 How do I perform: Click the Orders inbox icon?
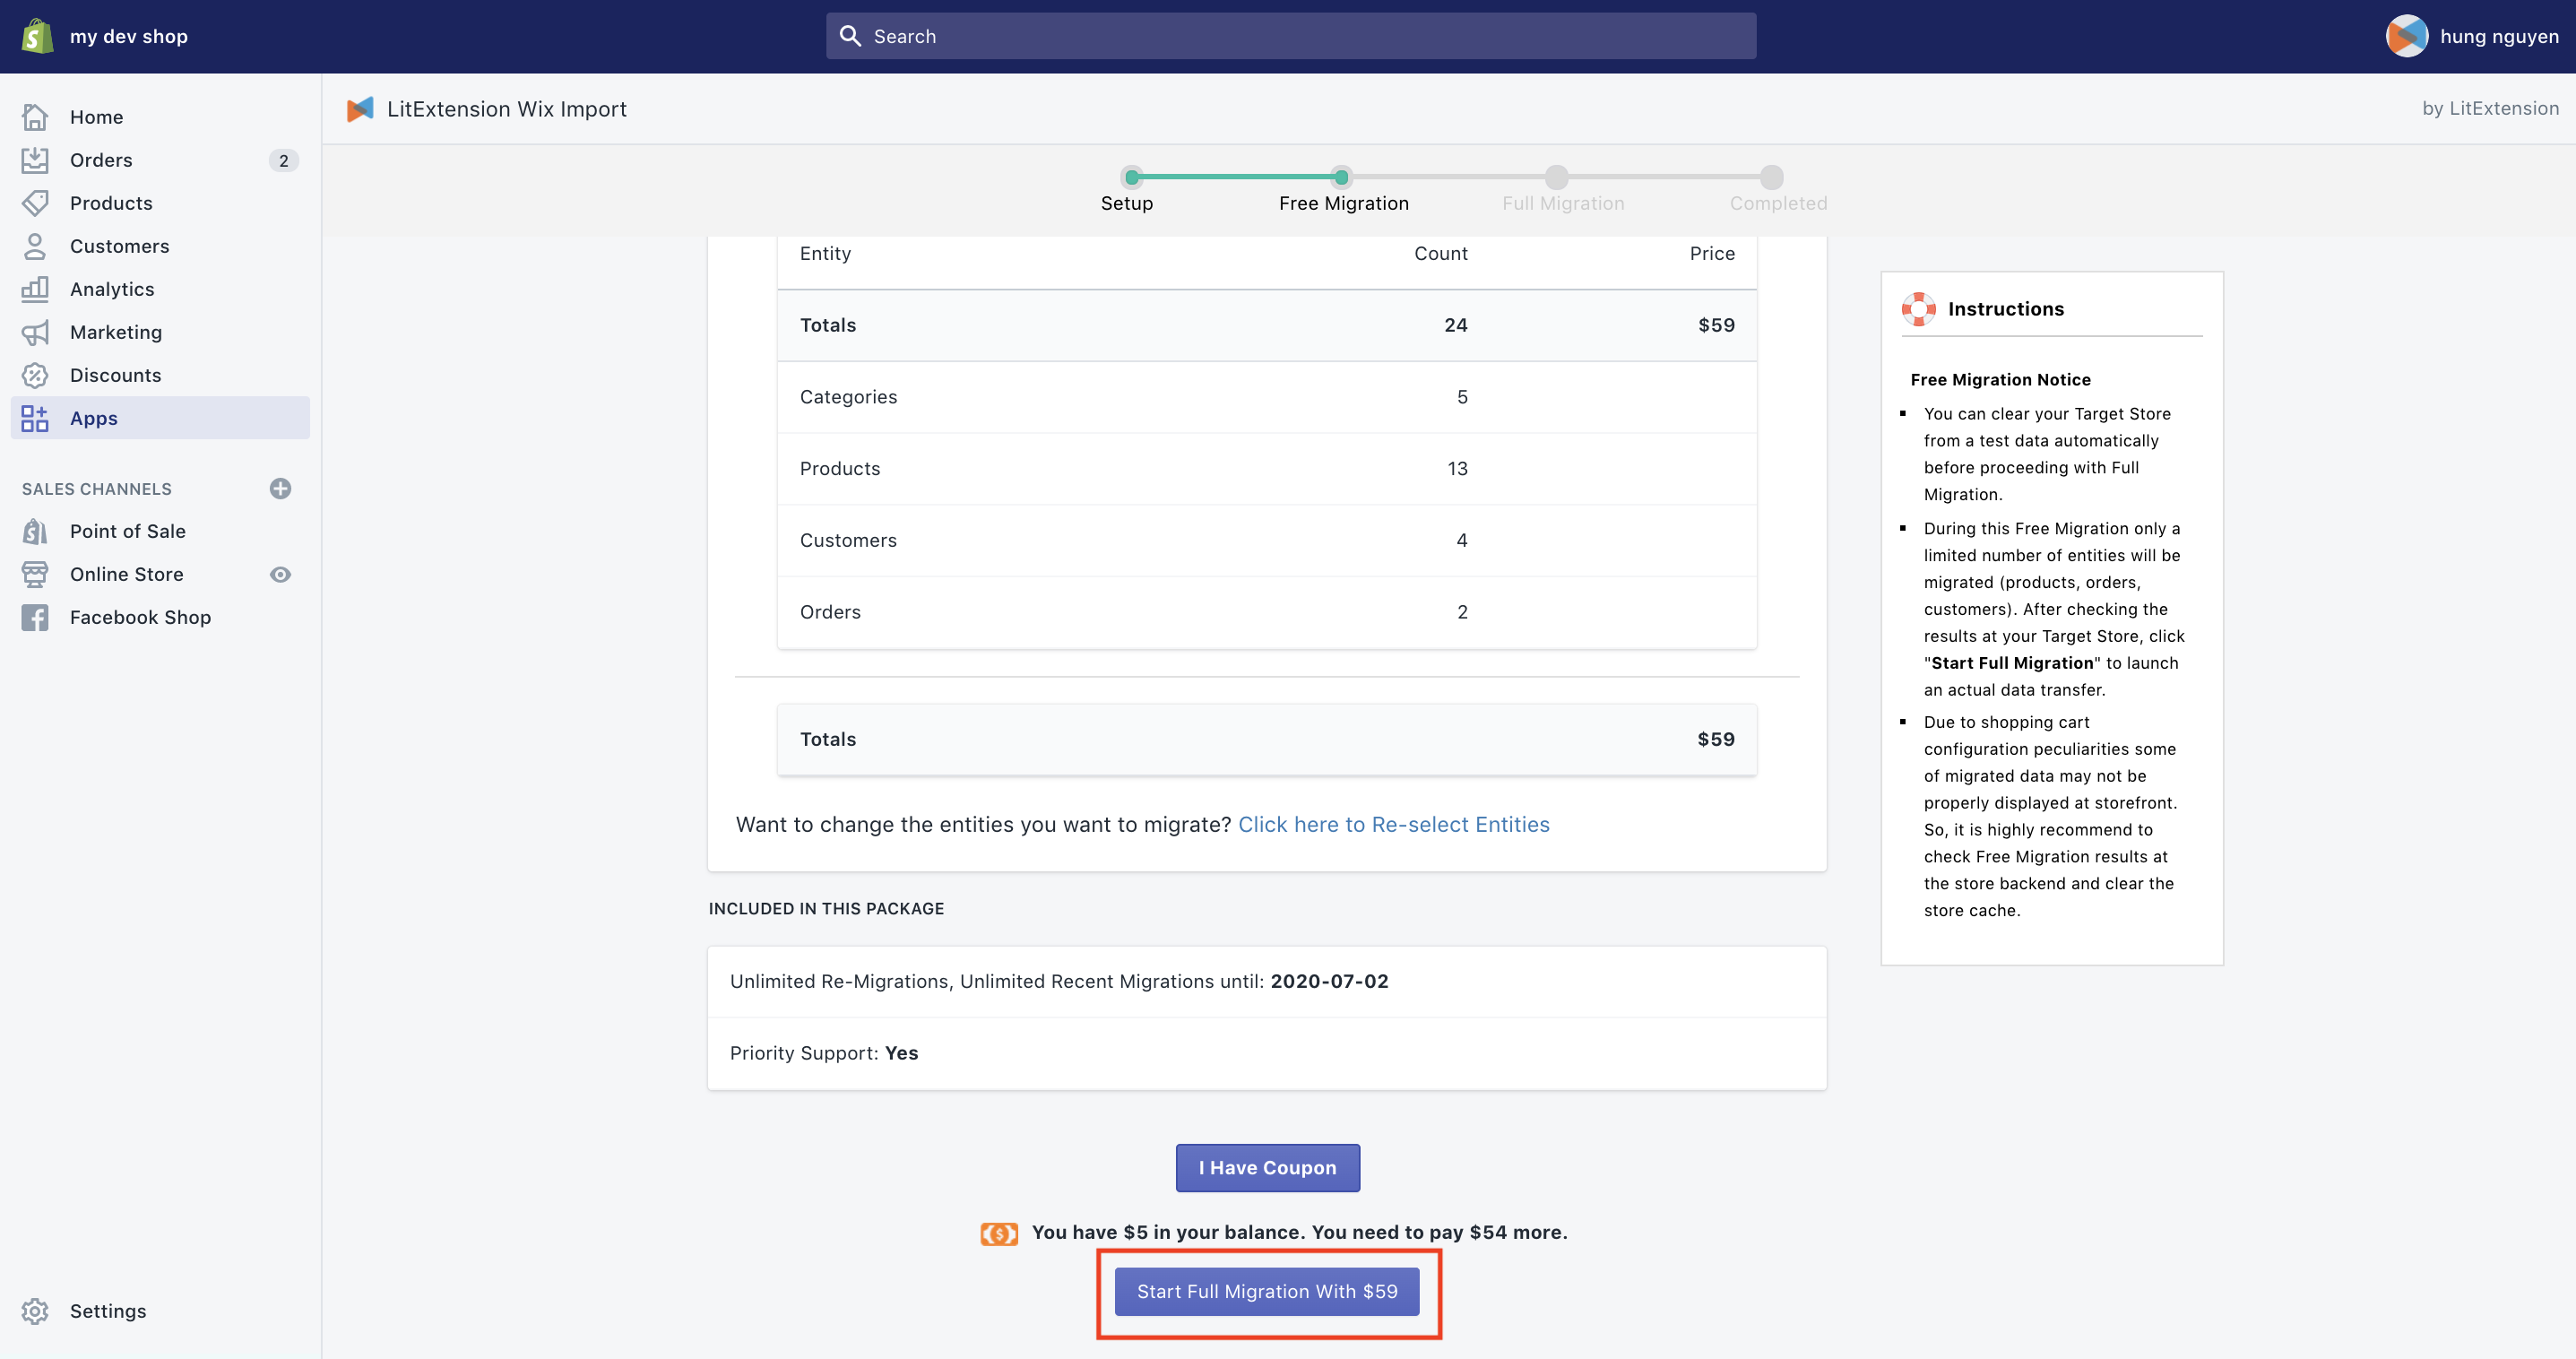pyautogui.click(x=35, y=160)
